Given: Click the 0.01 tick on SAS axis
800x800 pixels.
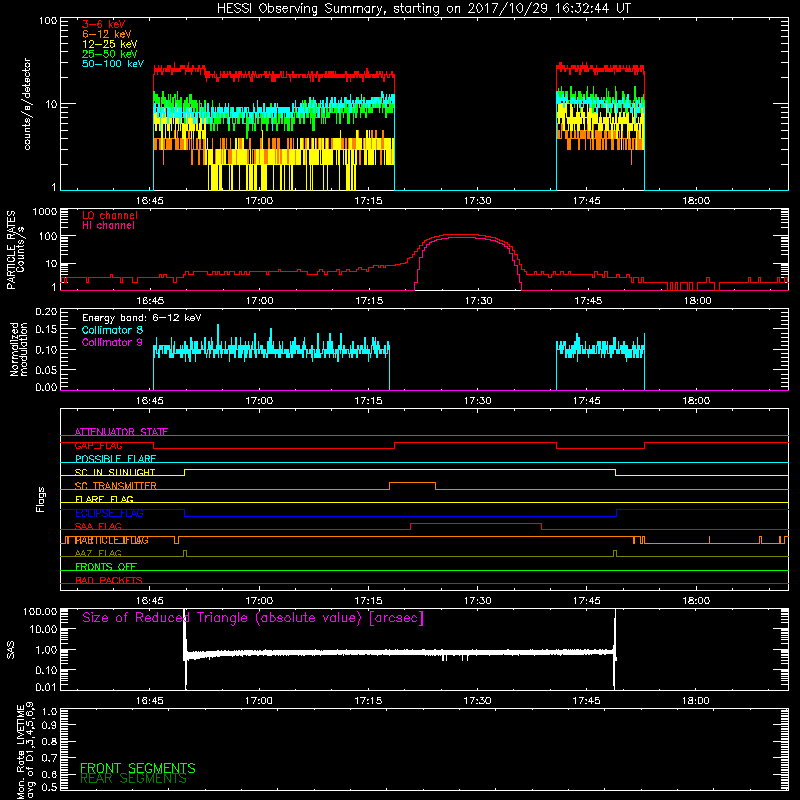Looking at the screenshot, I should [46, 687].
